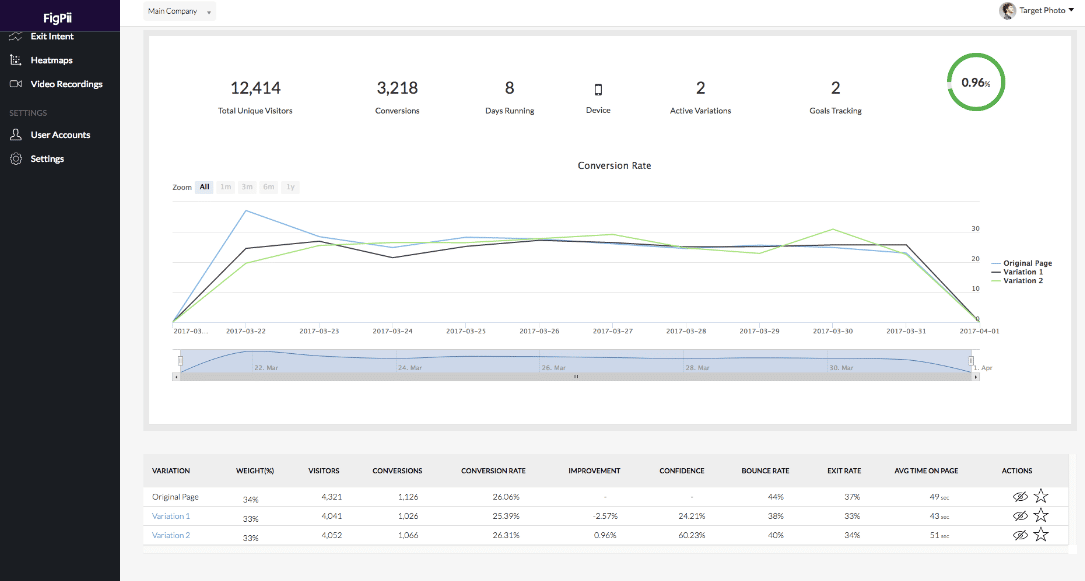1085x581 pixels.
Task: Click the Device phone icon in stats bar
Action: 597,87
